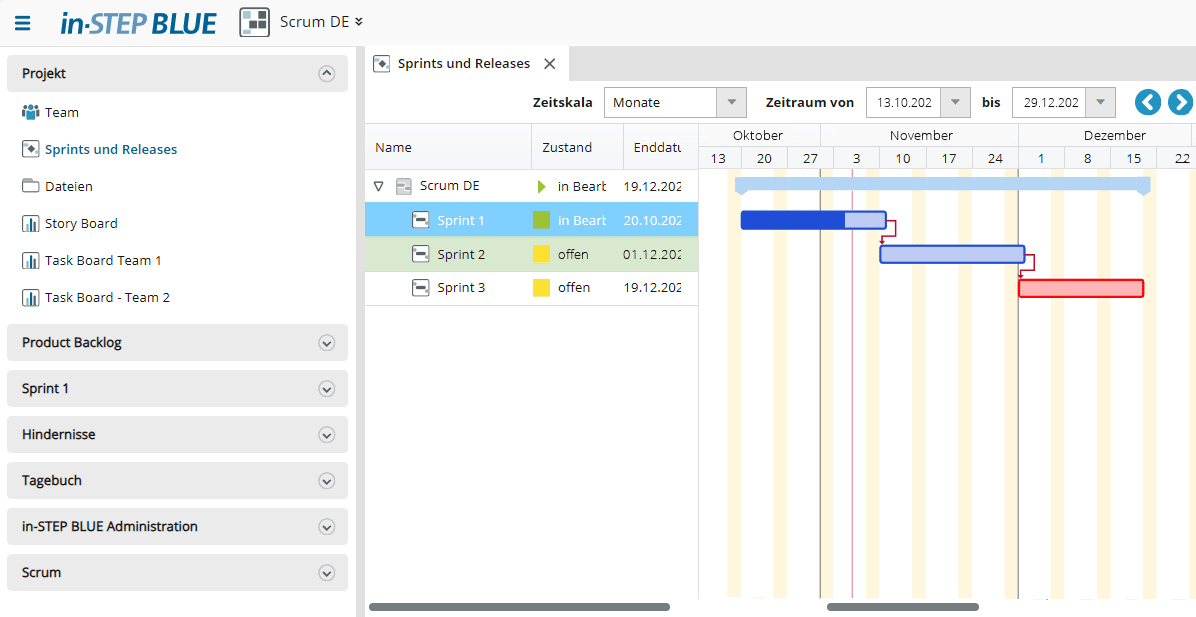
Task: Click the forward navigation arrow button
Action: [x=1180, y=102]
